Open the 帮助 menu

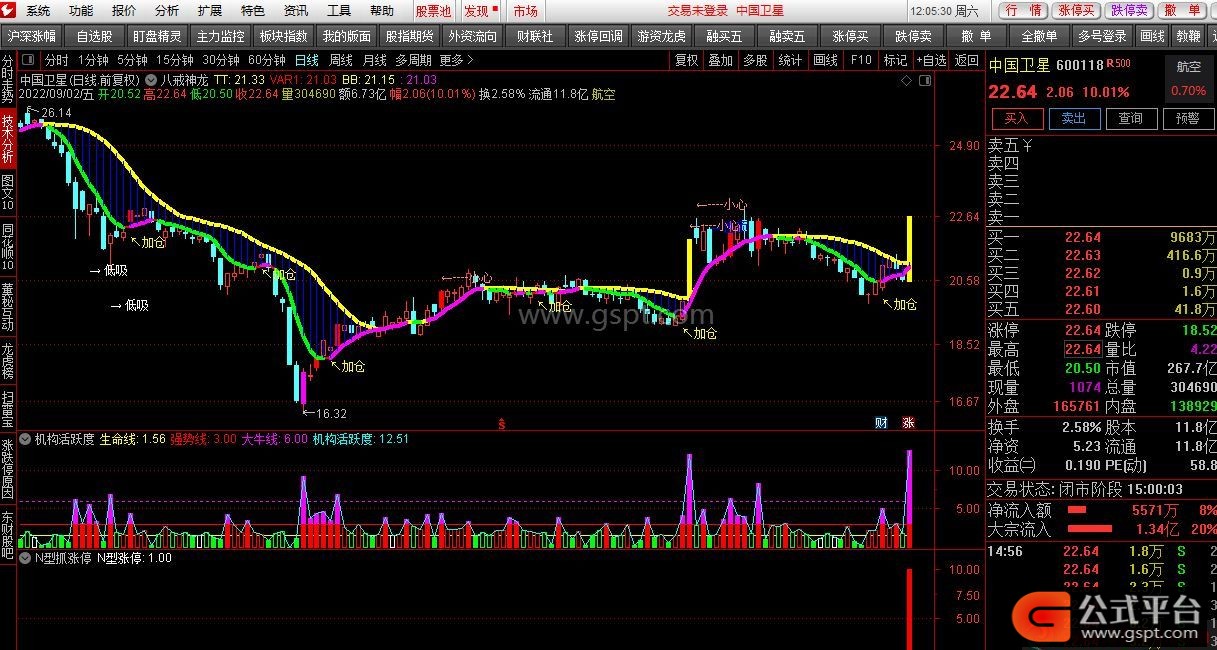click(382, 11)
